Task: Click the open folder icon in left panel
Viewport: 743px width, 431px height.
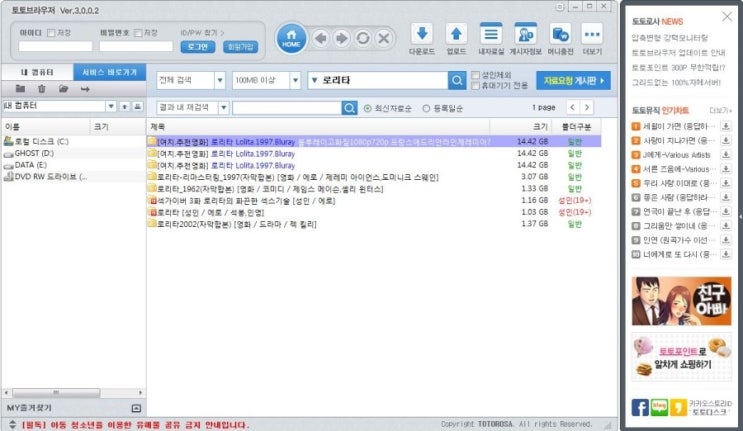Action: coord(63,89)
